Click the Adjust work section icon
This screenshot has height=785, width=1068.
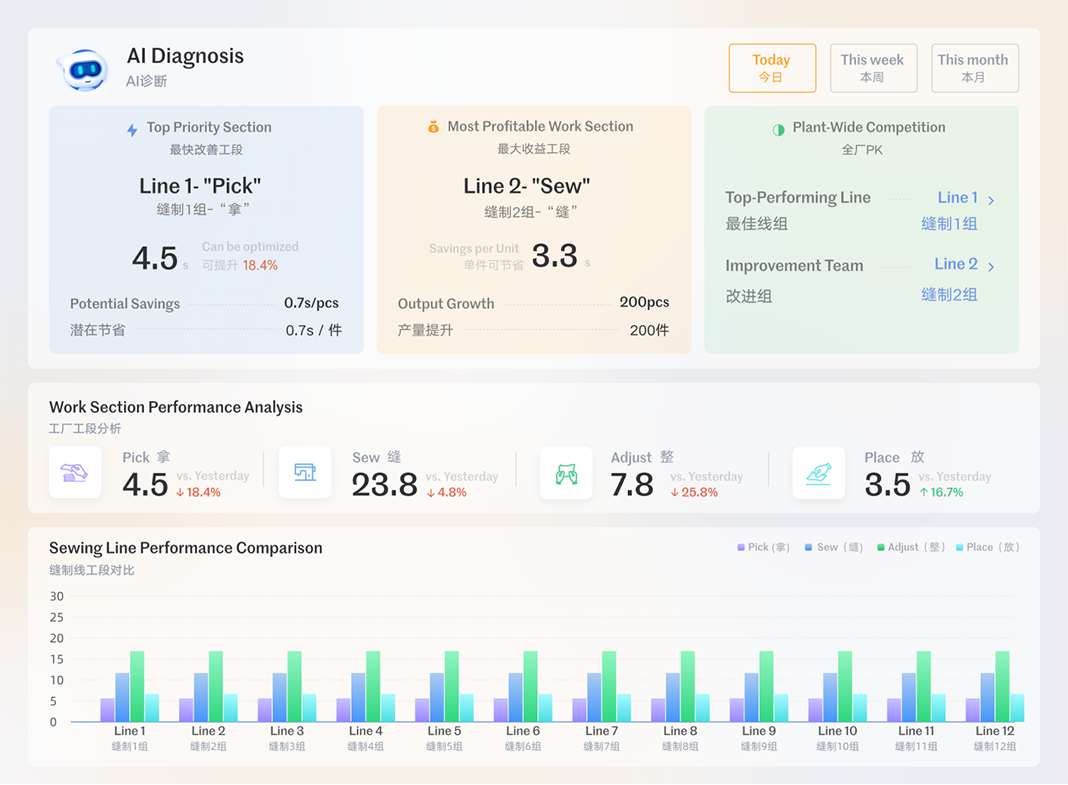pos(566,473)
